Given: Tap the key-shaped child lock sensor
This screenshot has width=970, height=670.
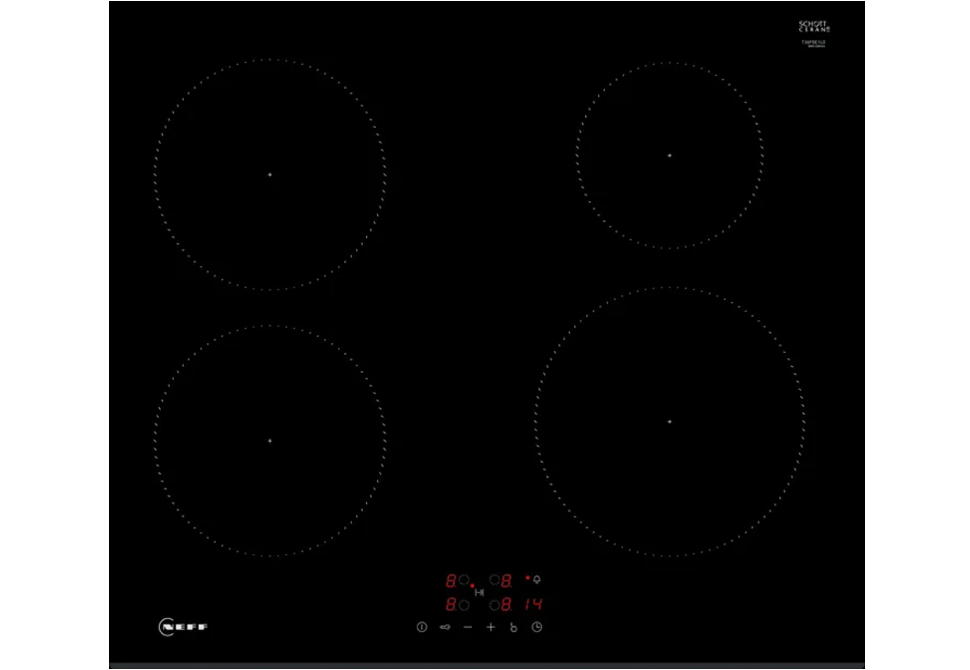Looking at the screenshot, I should 445,627.
